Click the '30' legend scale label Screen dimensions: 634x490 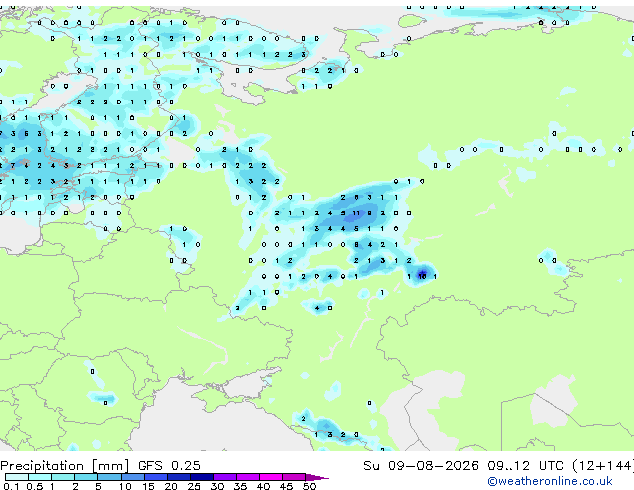217,486
